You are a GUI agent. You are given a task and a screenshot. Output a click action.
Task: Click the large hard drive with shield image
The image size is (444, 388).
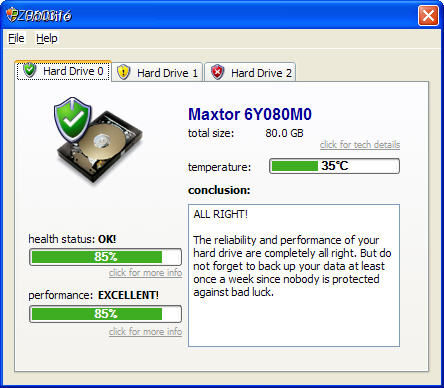(x=99, y=140)
